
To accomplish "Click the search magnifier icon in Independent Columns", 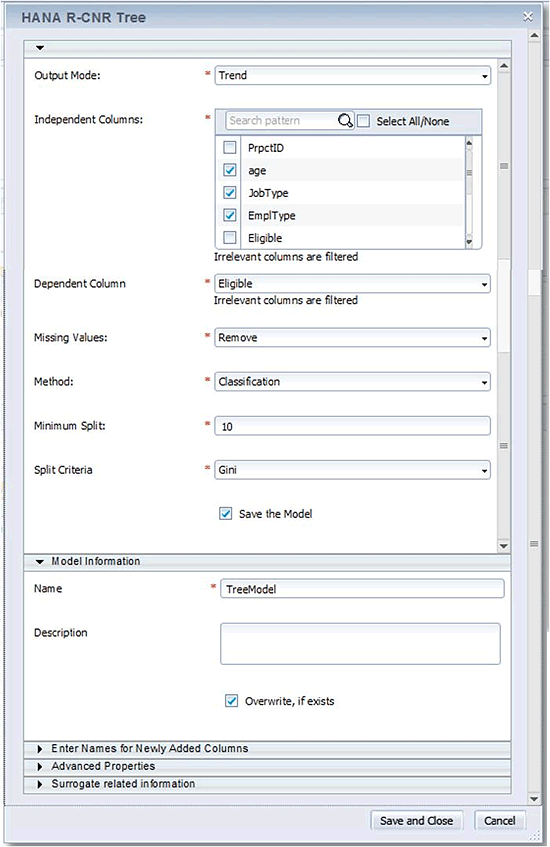I will click(345, 120).
